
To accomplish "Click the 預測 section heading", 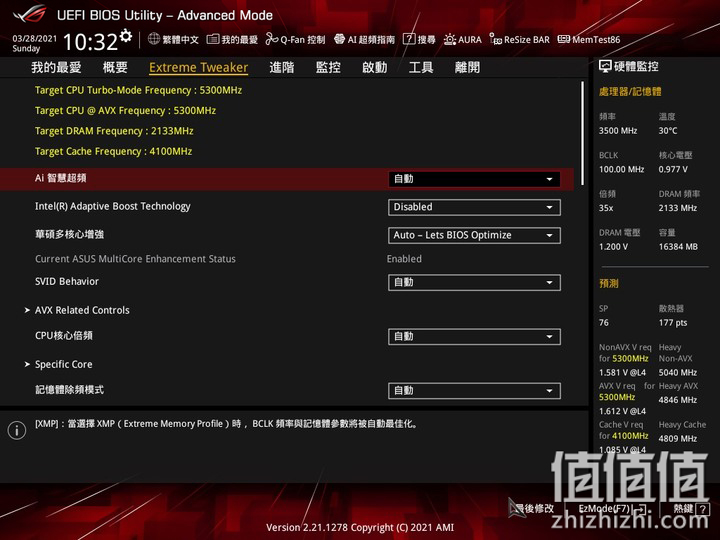I will [x=608, y=283].
